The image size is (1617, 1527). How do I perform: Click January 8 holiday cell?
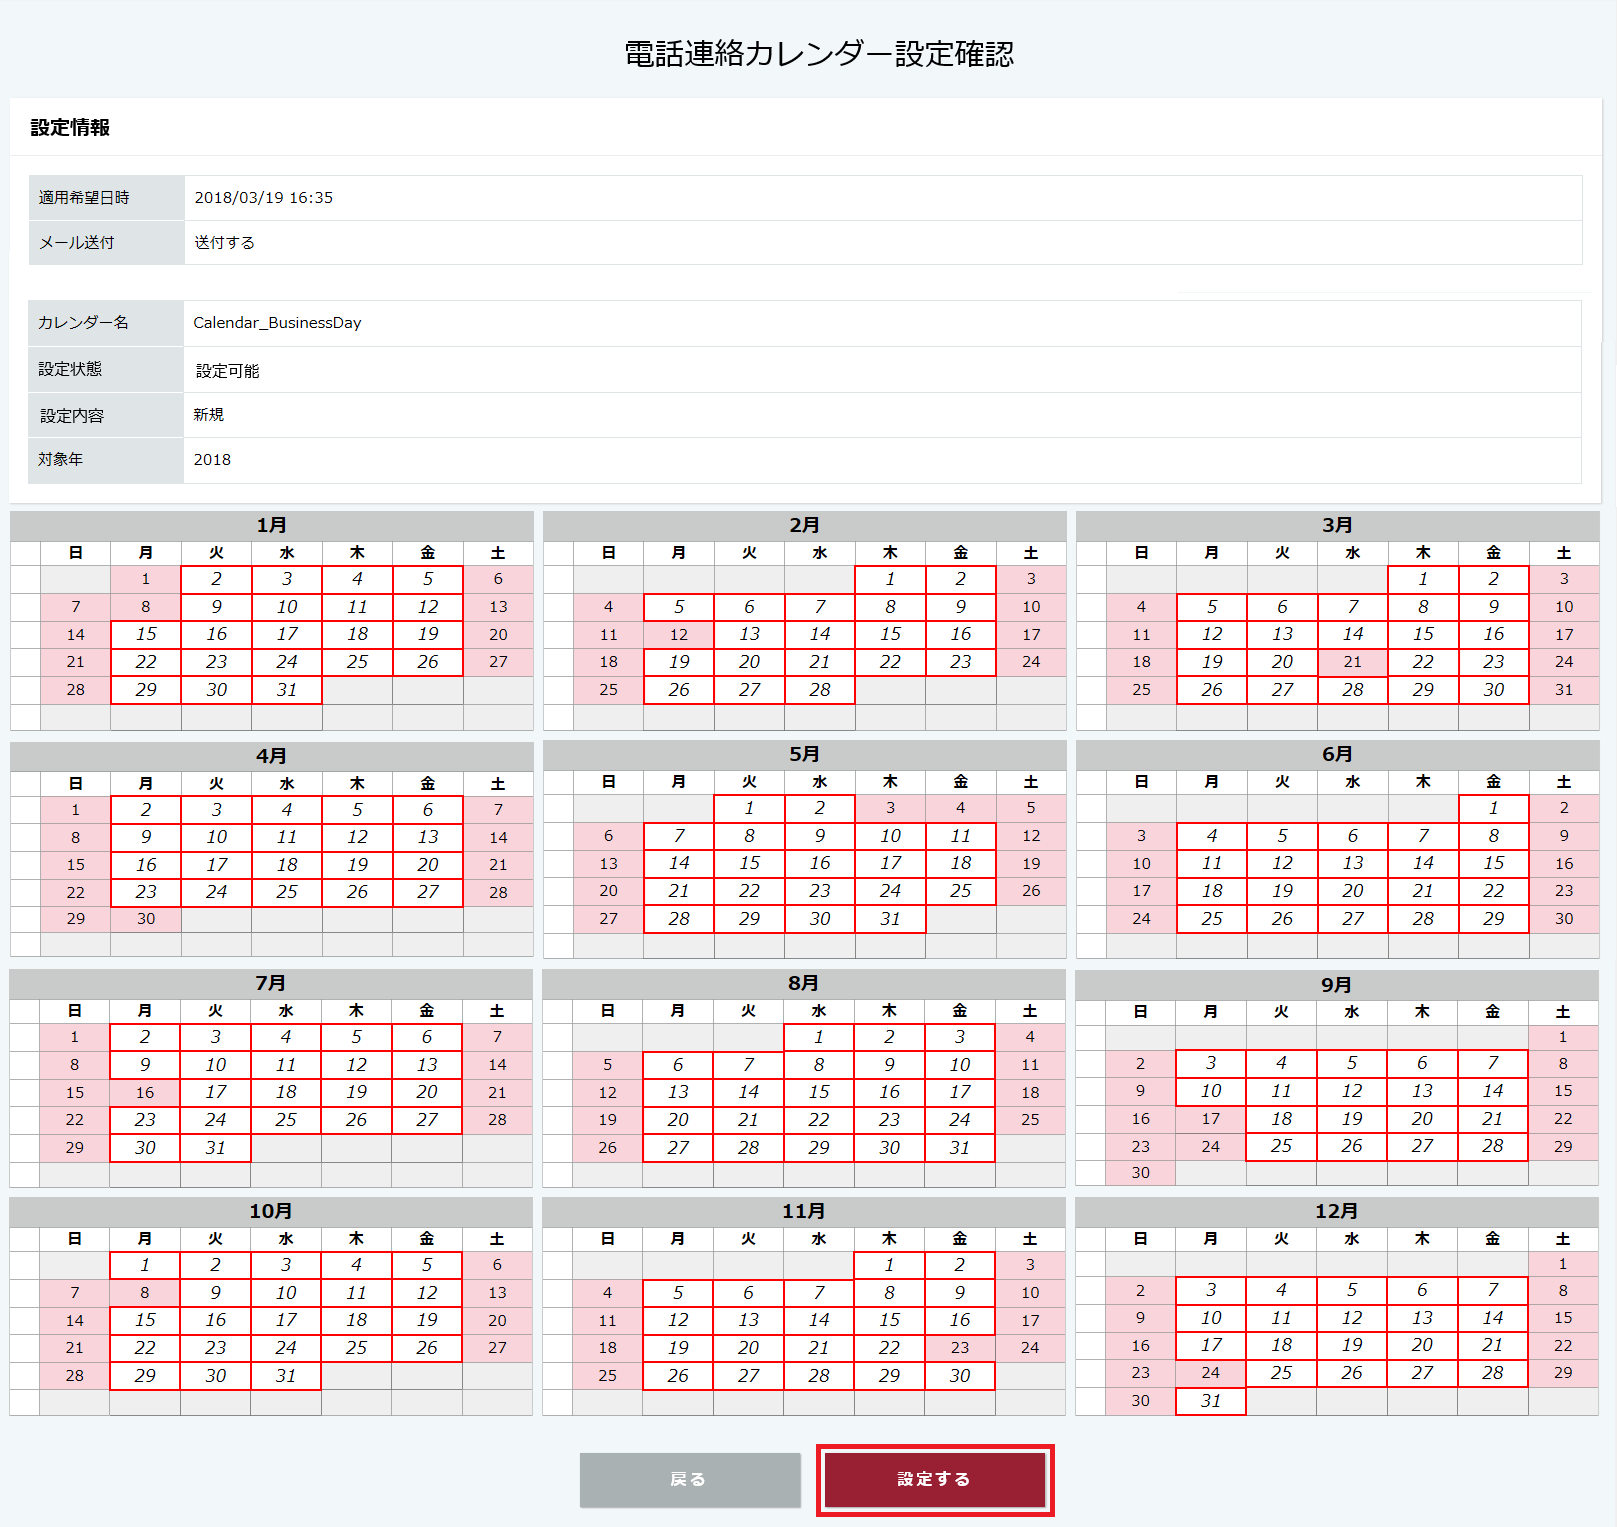point(146,607)
